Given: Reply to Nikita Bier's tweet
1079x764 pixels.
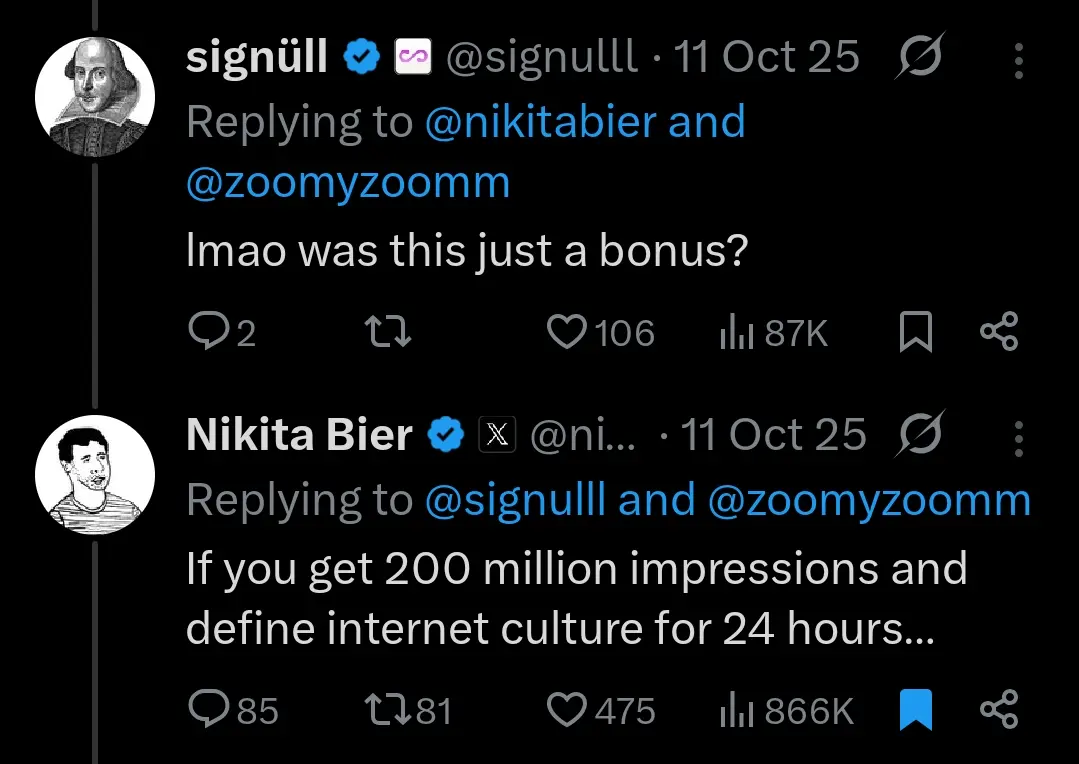Looking at the screenshot, I should click(x=208, y=711).
